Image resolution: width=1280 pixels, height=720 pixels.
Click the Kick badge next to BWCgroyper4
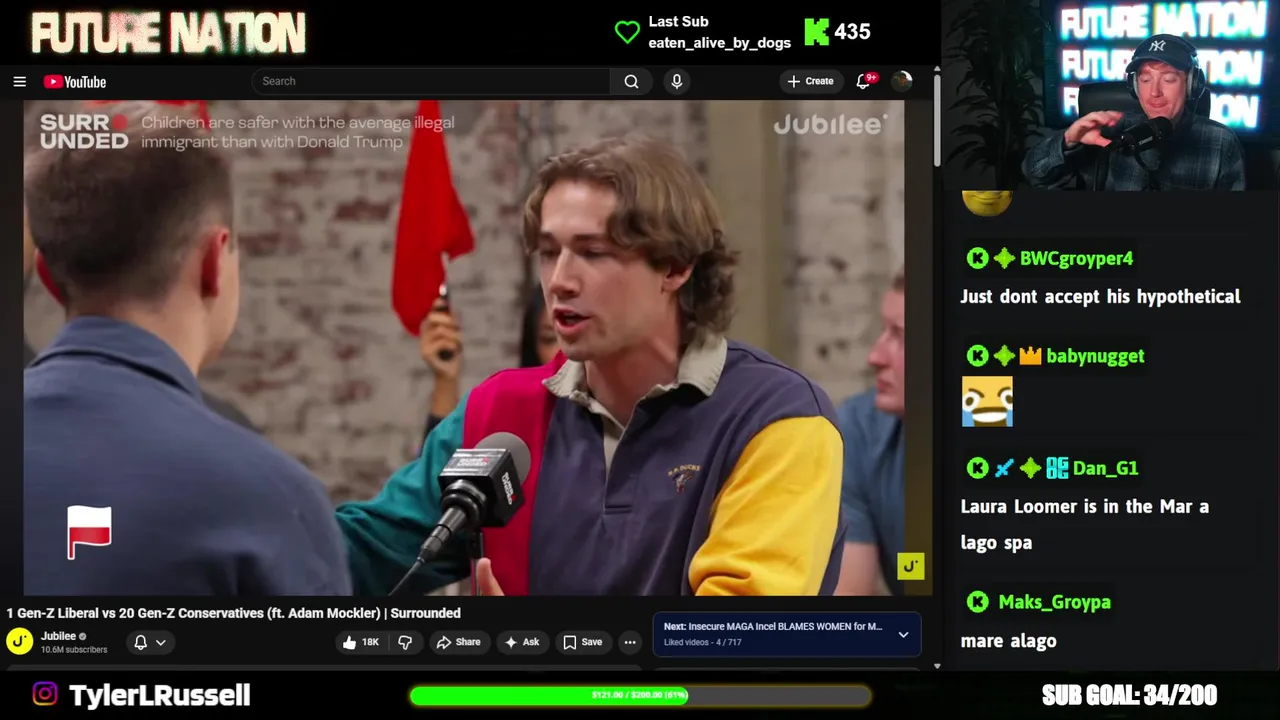(977, 258)
